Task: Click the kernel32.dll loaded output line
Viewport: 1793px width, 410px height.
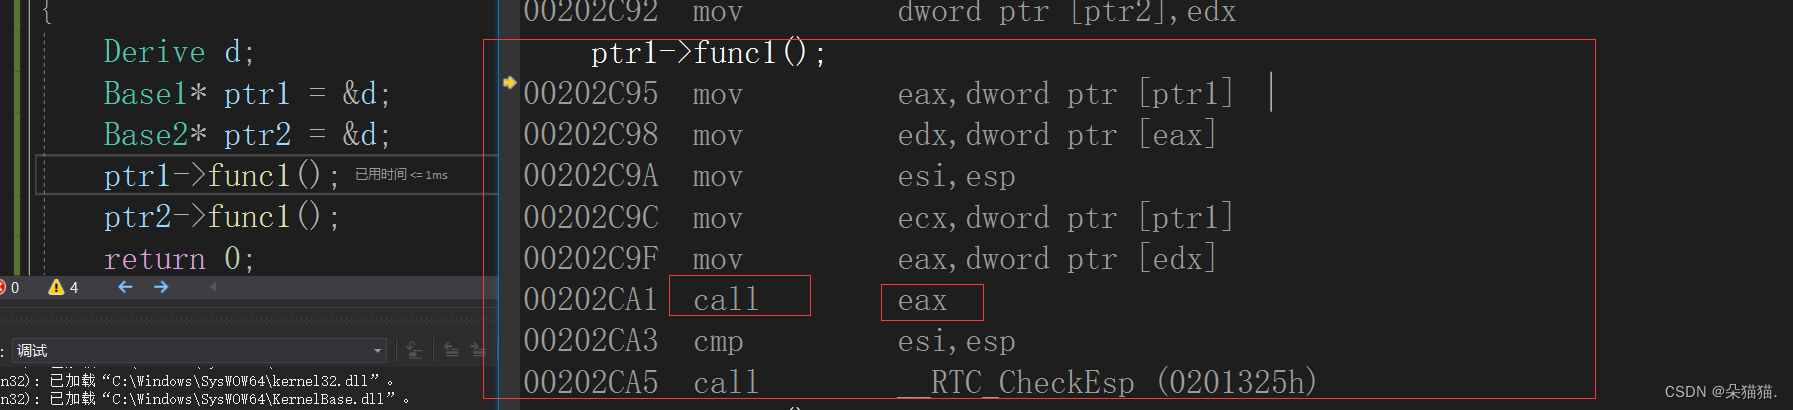Action: pos(197,380)
